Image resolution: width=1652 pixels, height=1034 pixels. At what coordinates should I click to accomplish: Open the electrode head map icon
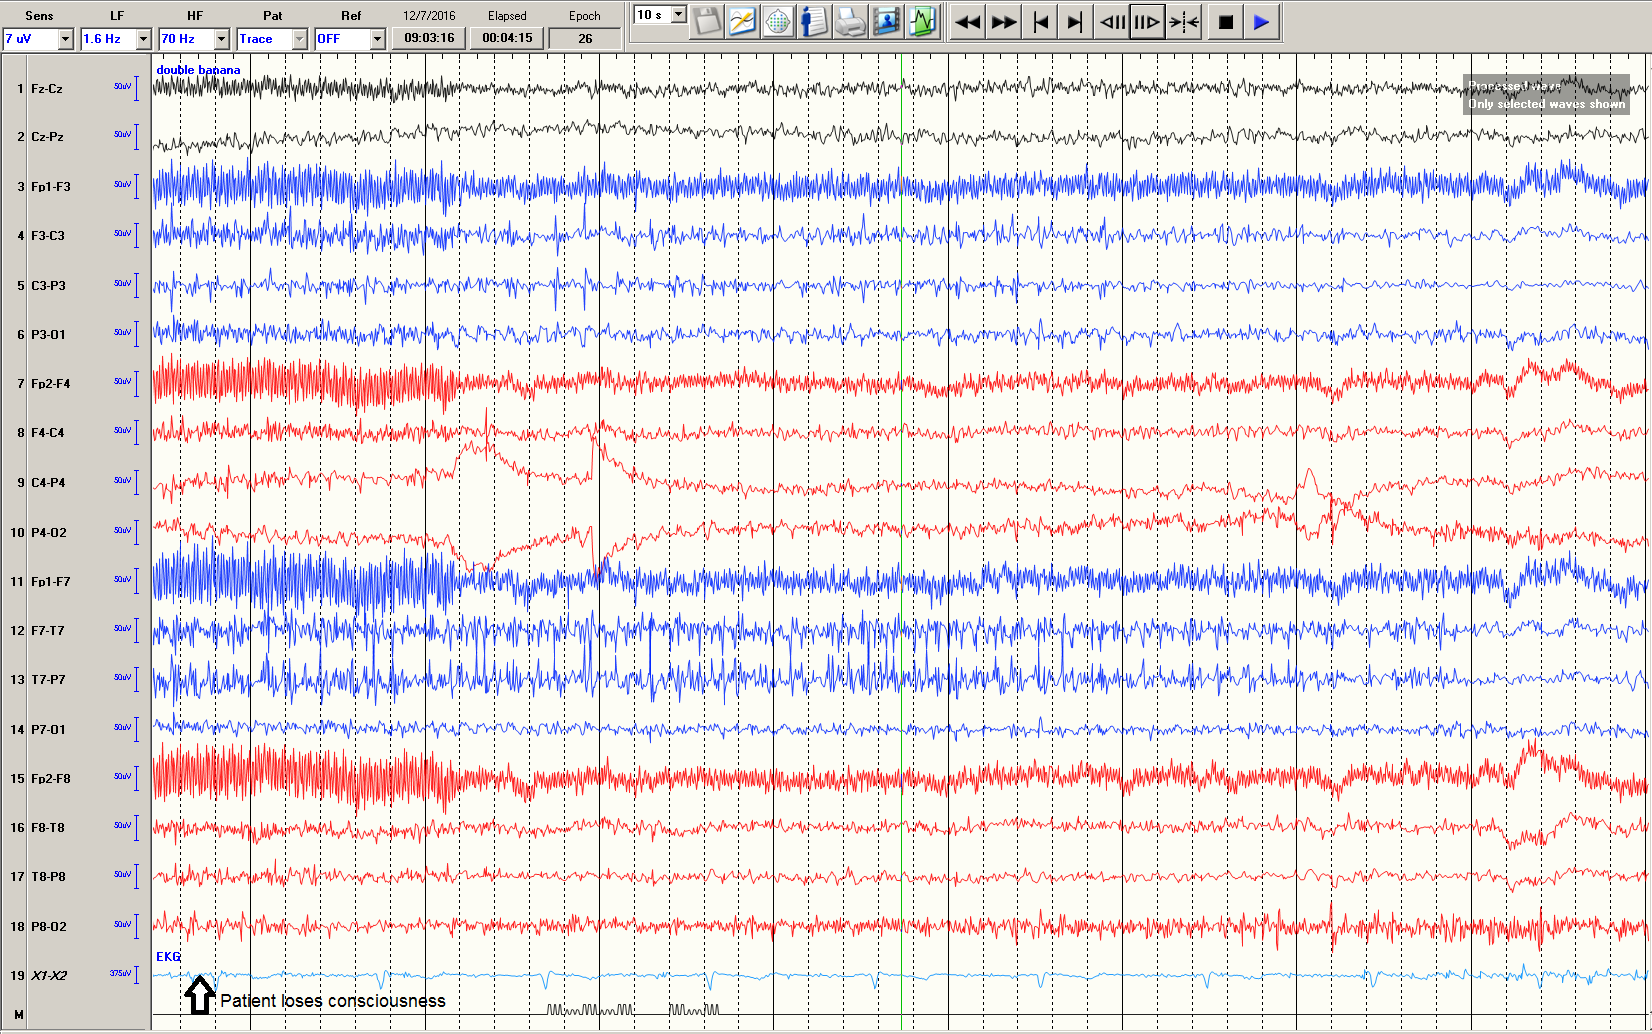[x=778, y=22]
